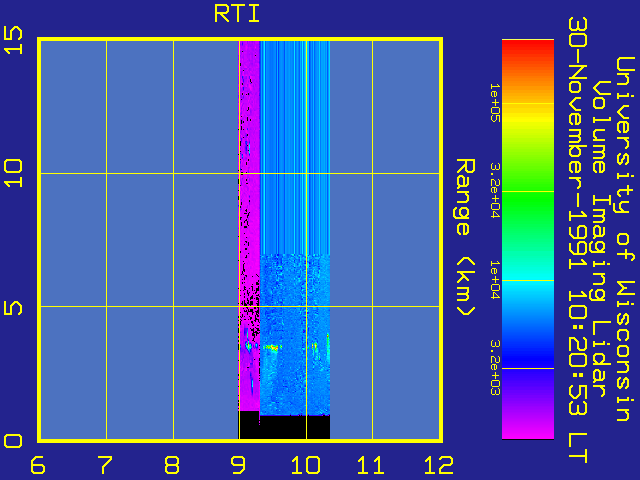The height and width of the screenshot is (480, 640).
Task: Click the x-axis tick label 9
Action: click(x=238, y=465)
